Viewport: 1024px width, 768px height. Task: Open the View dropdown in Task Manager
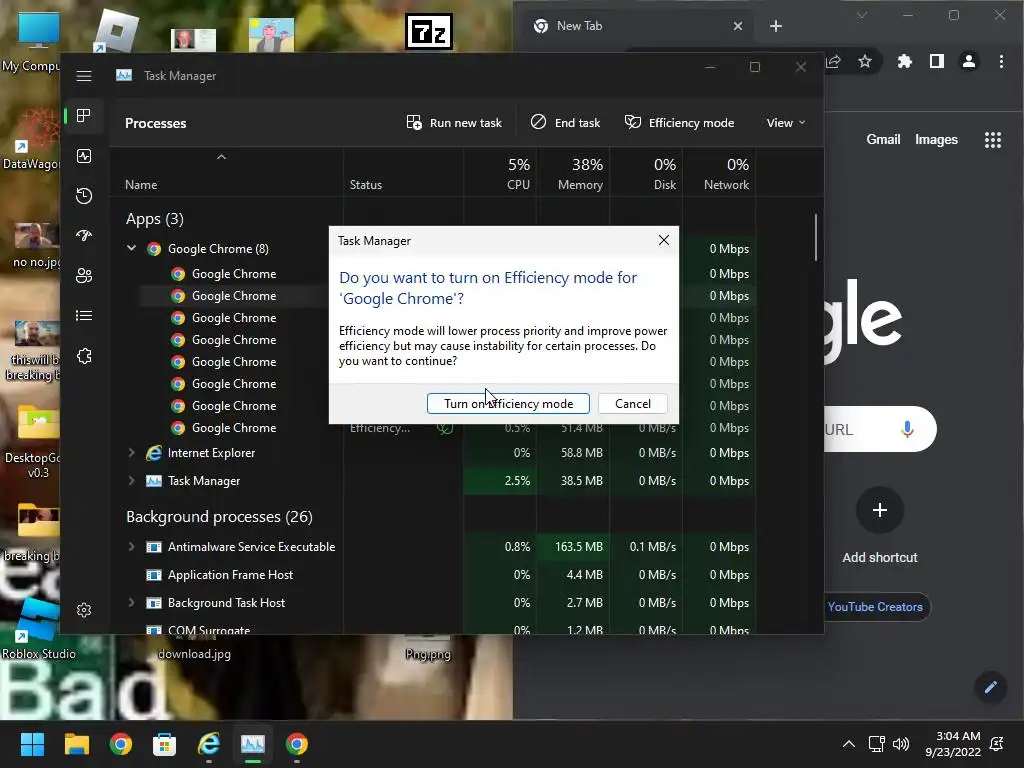786,123
